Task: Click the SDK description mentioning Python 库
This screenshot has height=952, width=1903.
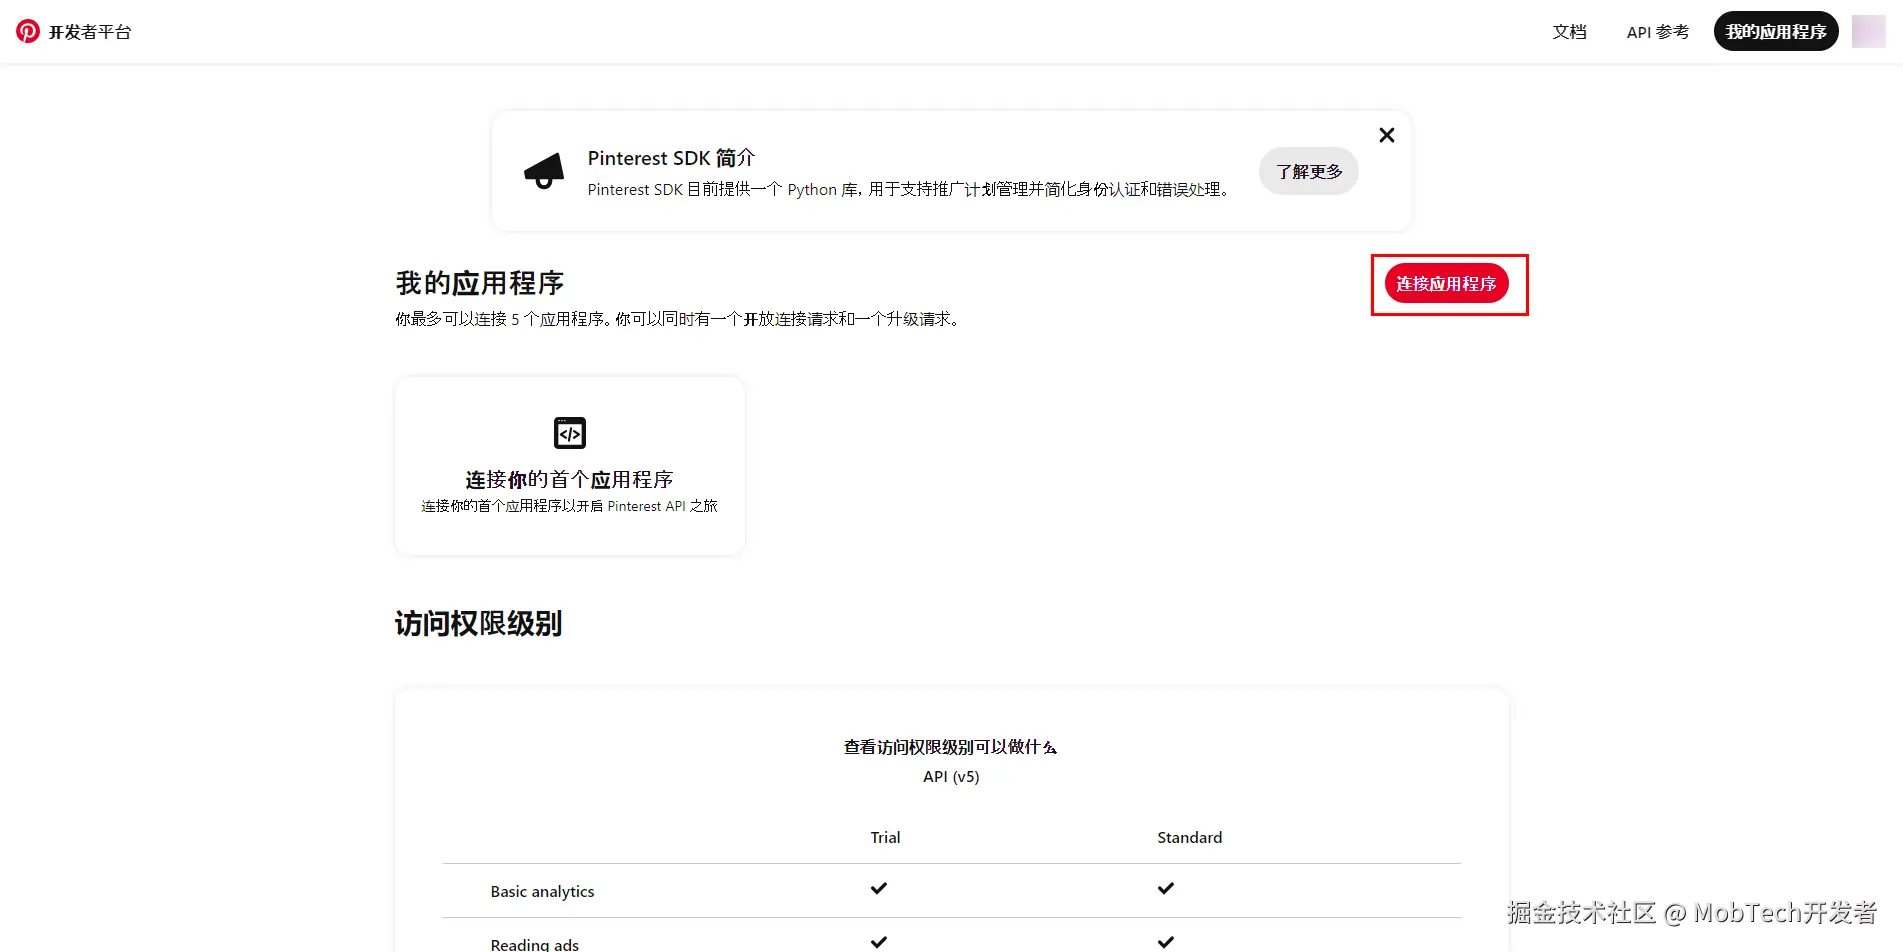Action: coord(908,190)
